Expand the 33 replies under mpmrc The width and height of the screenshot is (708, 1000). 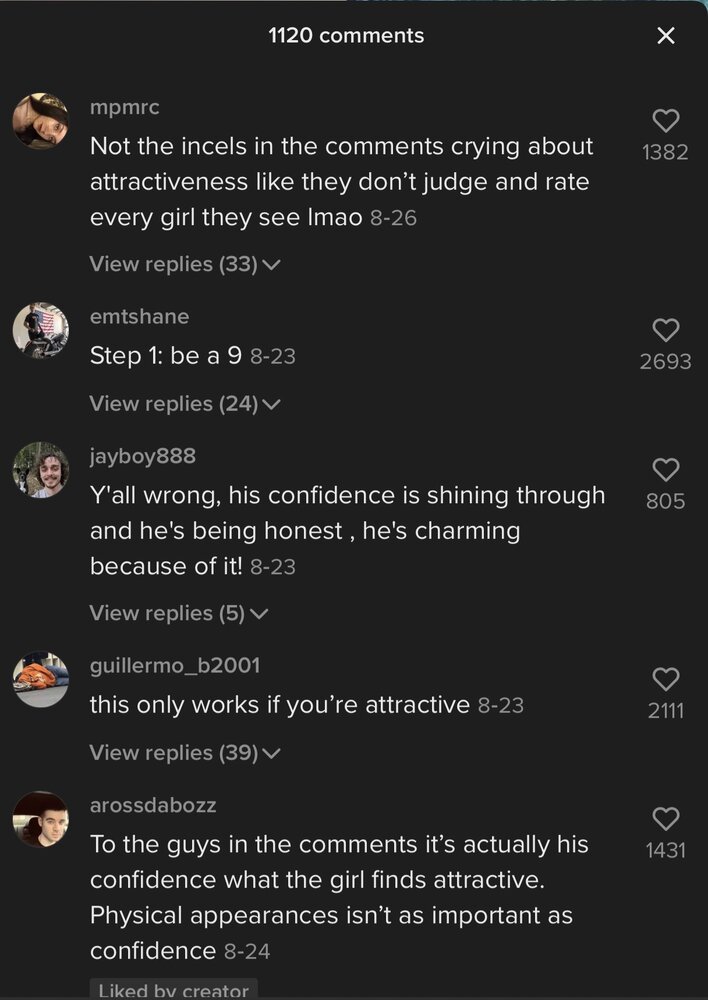point(184,264)
